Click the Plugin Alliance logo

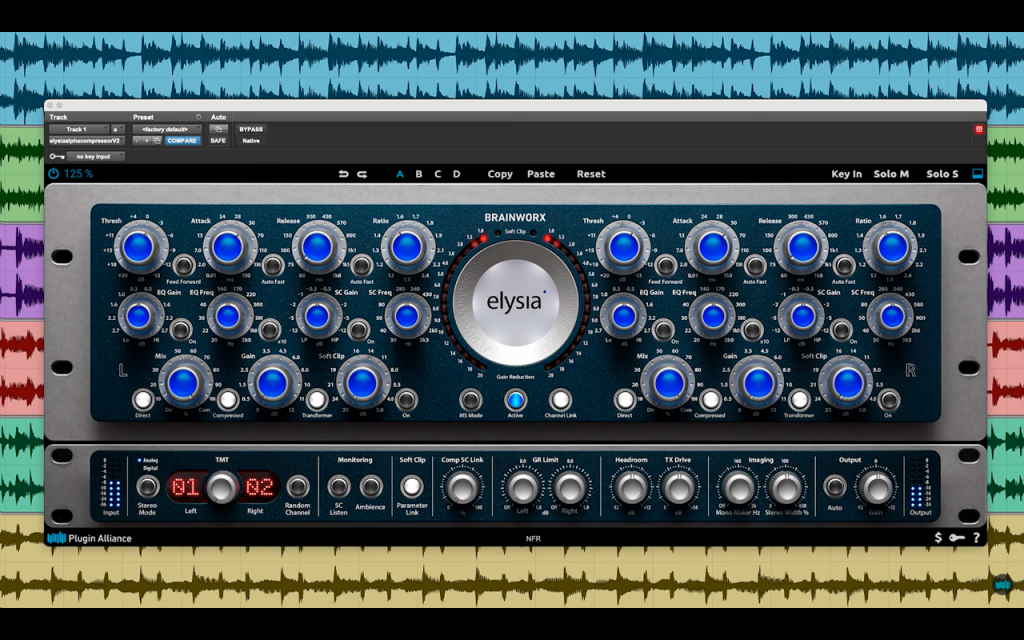pyautogui.click(x=89, y=538)
